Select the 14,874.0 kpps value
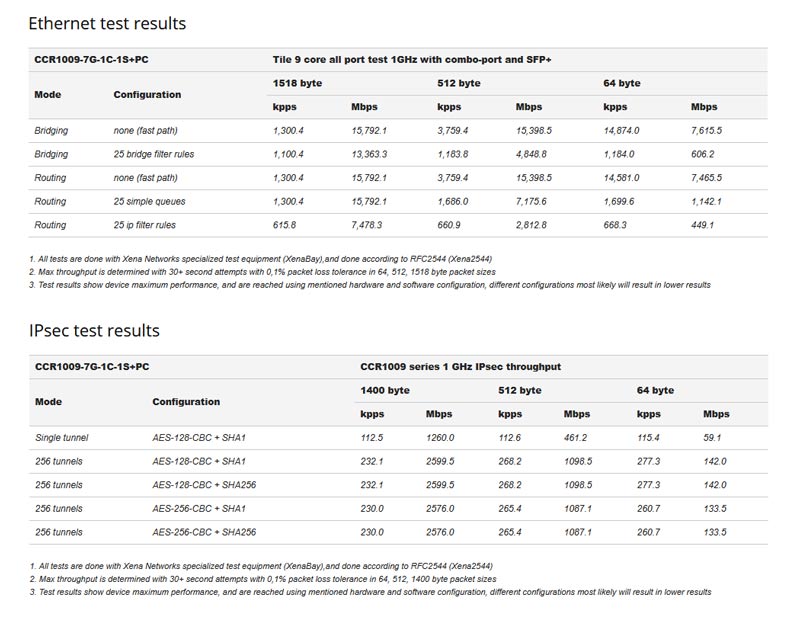The height and width of the screenshot is (625, 800). pos(621,131)
